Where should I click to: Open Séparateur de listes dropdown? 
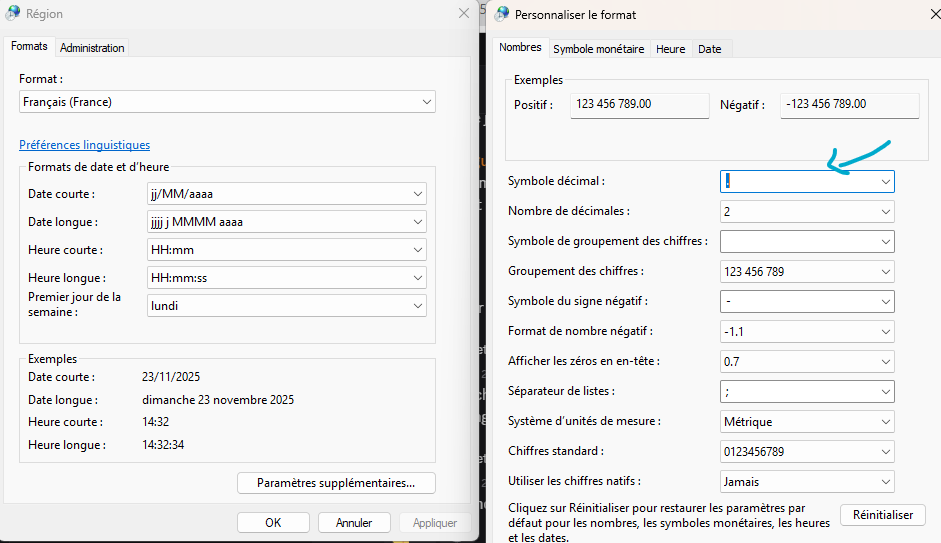coord(807,392)
